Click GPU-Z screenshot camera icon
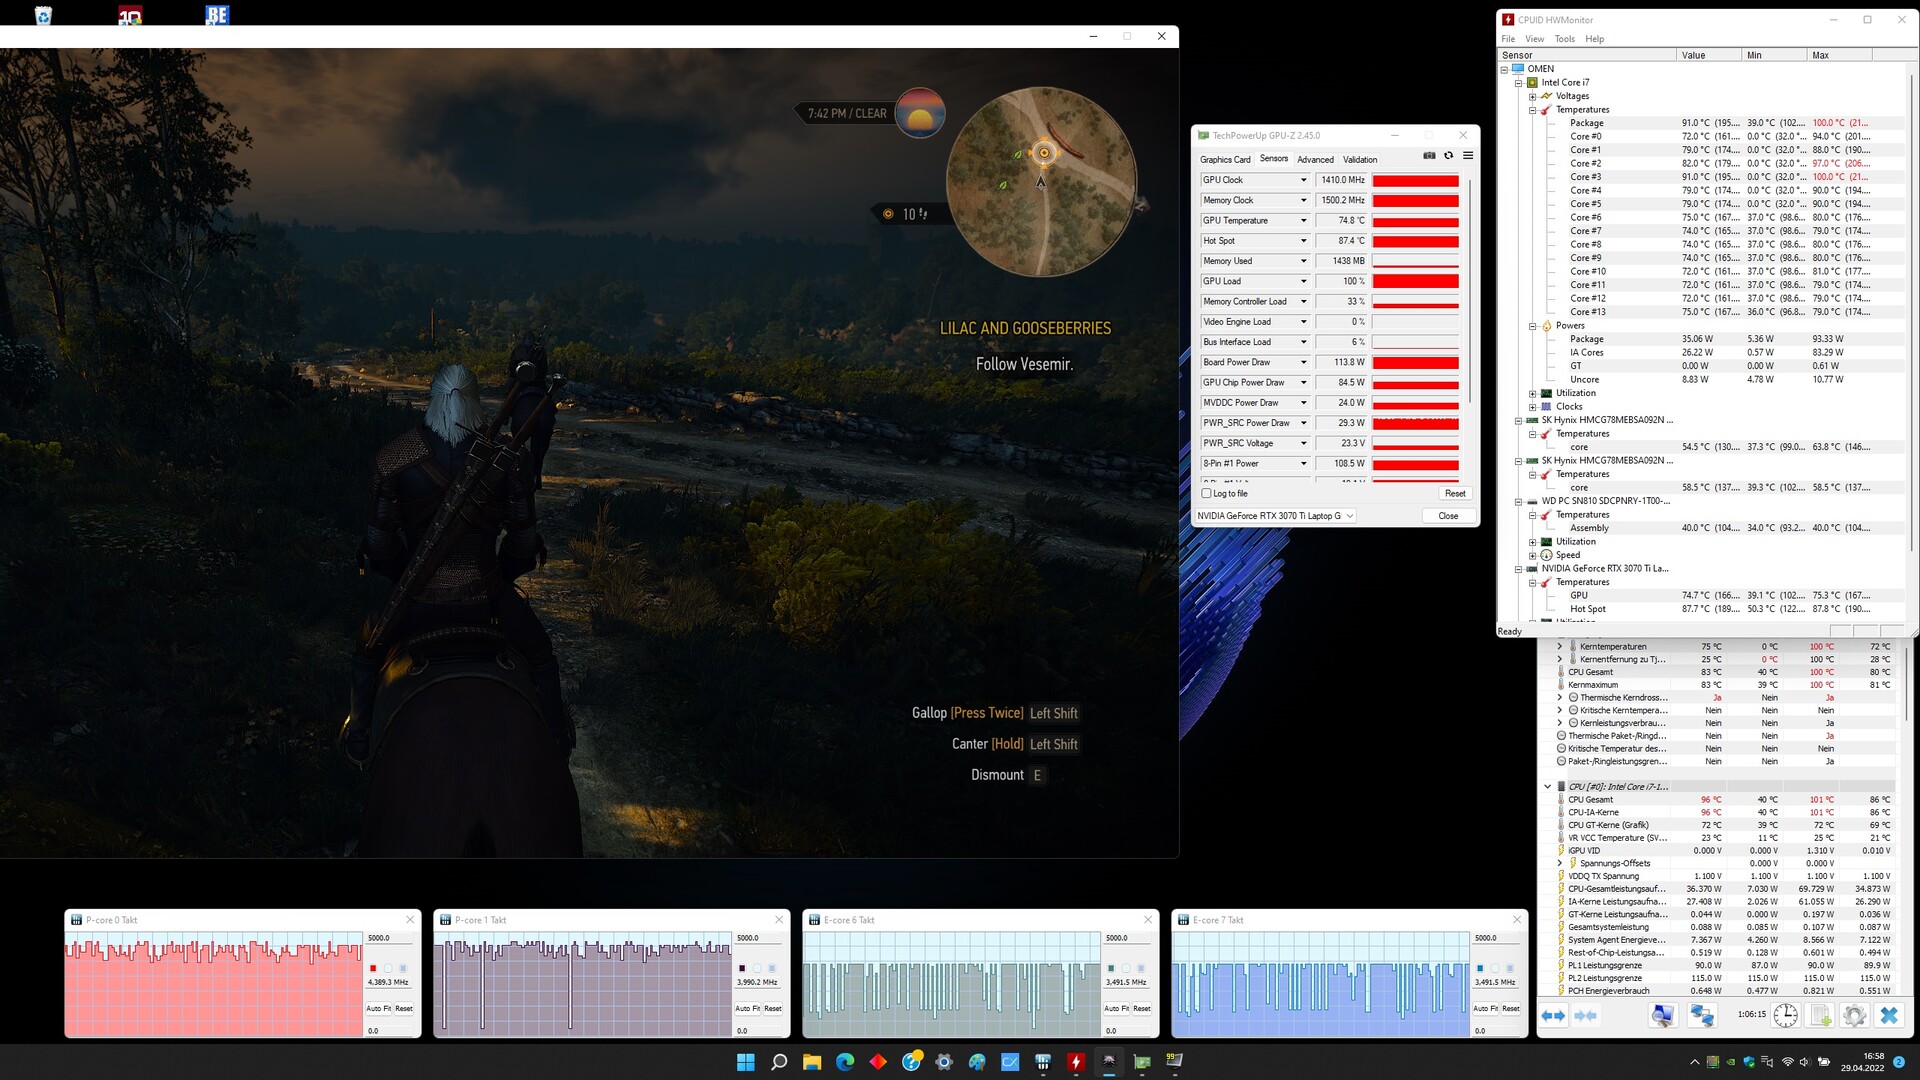The width and height of the screenshot is (1920, 1080). [x=1429, y=156]
